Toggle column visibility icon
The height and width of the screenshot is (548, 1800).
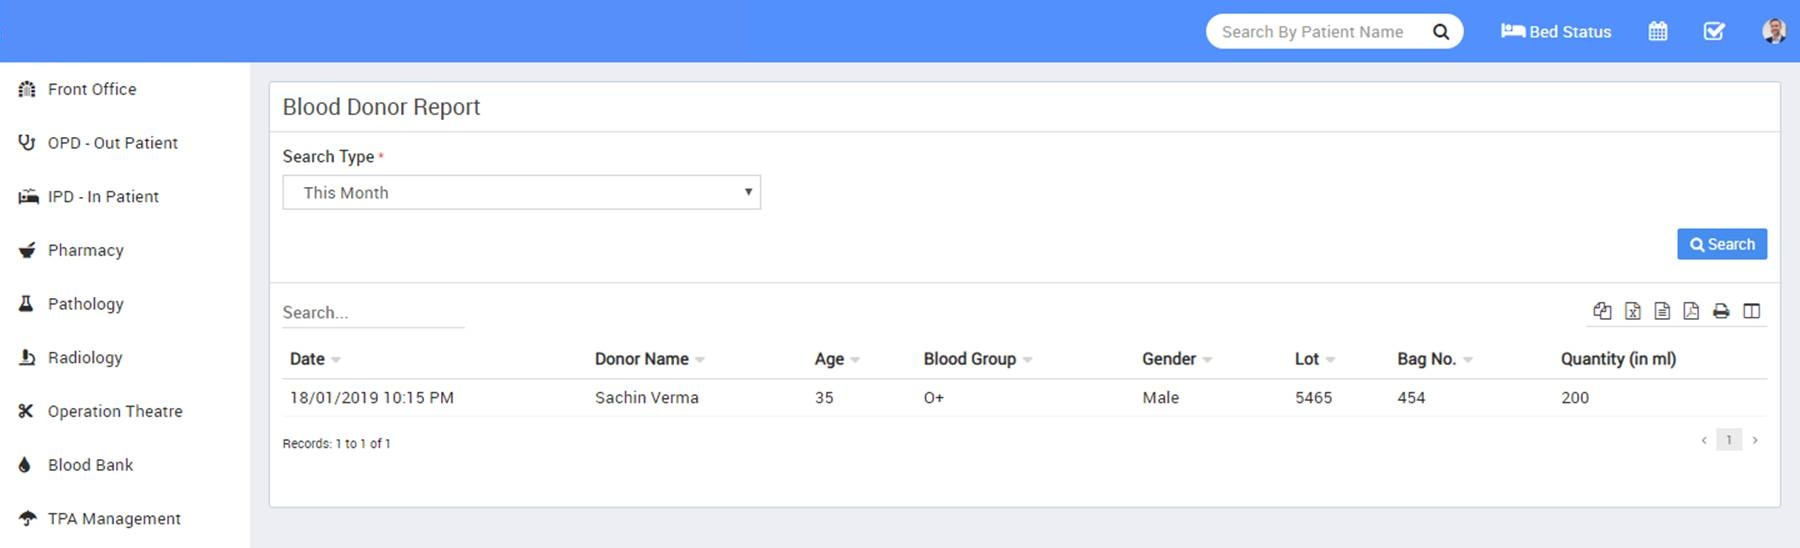tap(1751, 311)
